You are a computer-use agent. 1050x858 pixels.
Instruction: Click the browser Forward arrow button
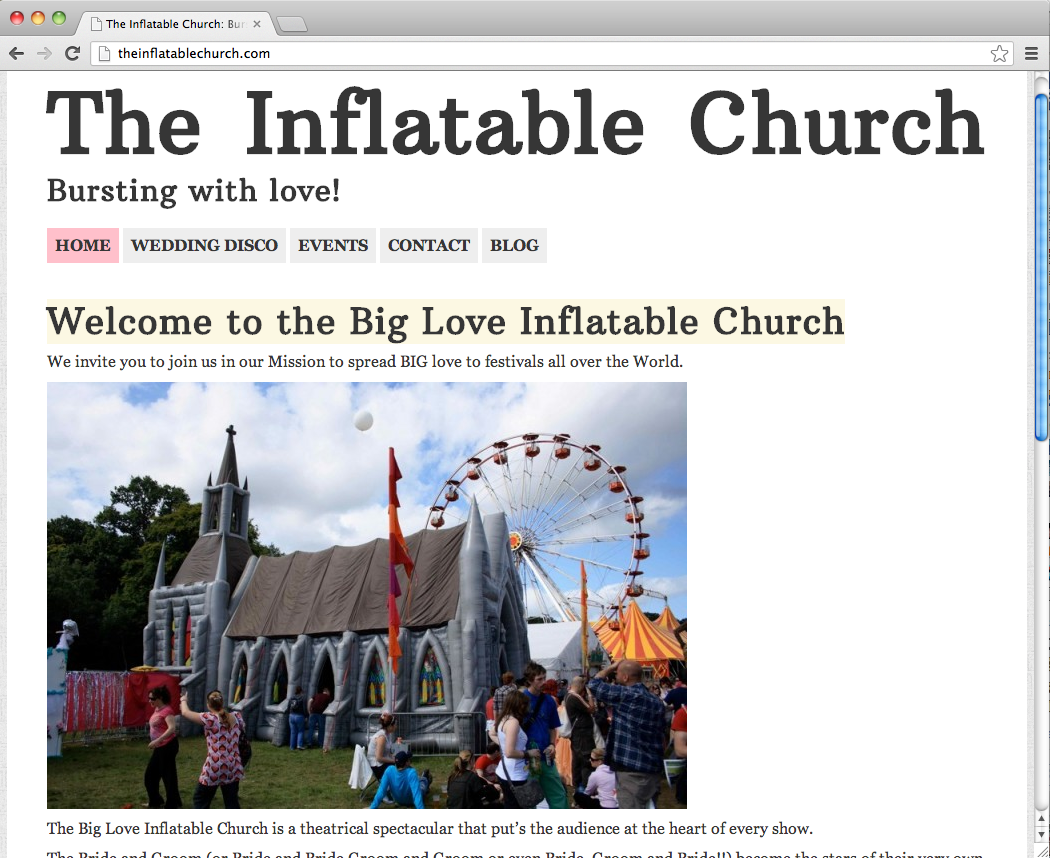pos(44,54)
